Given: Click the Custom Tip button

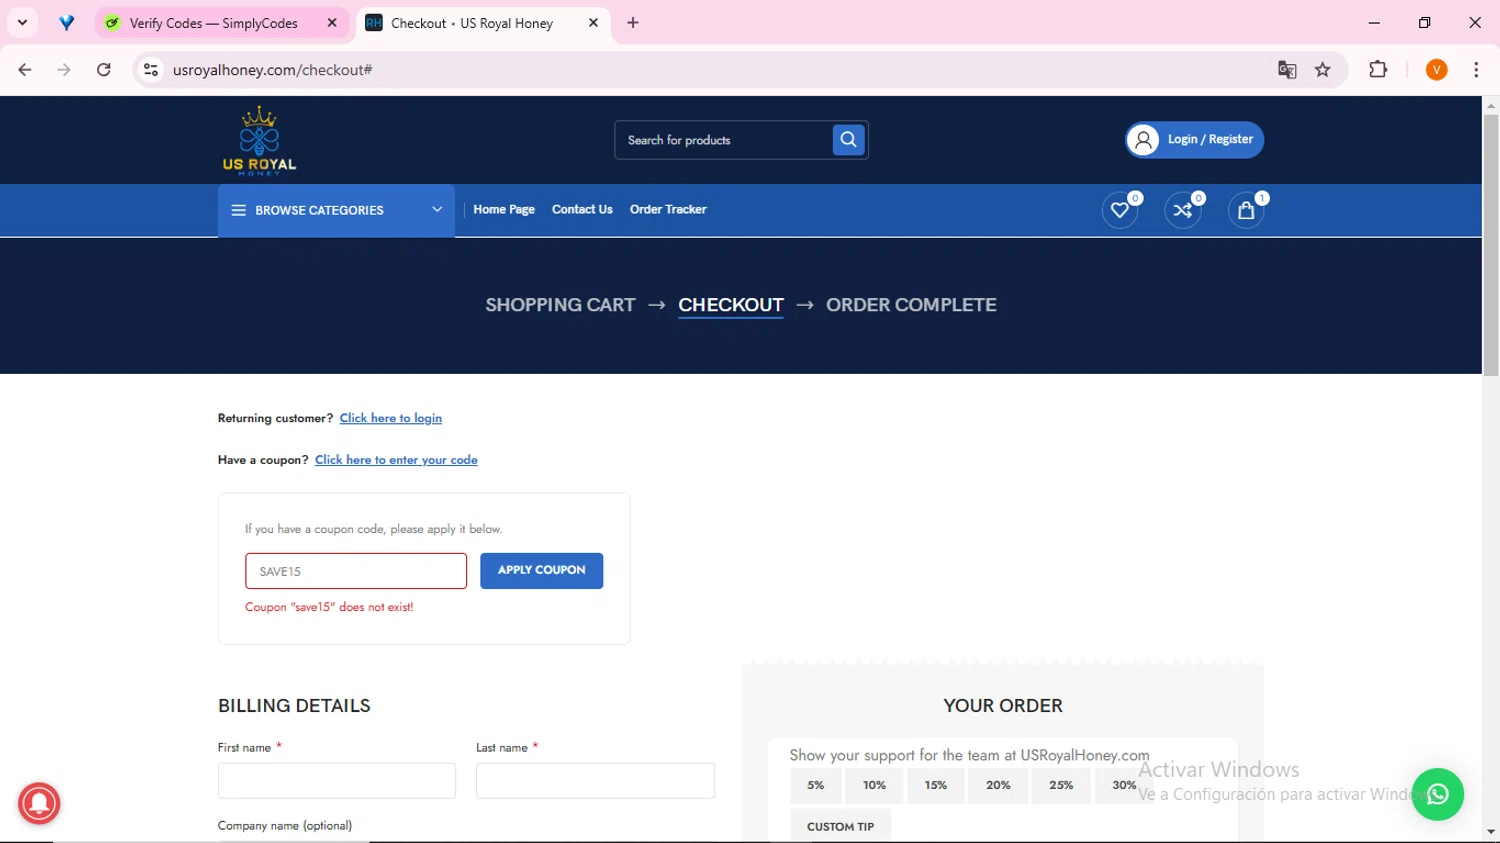Looking at the screenshot, I should click(x=840, y=827).
